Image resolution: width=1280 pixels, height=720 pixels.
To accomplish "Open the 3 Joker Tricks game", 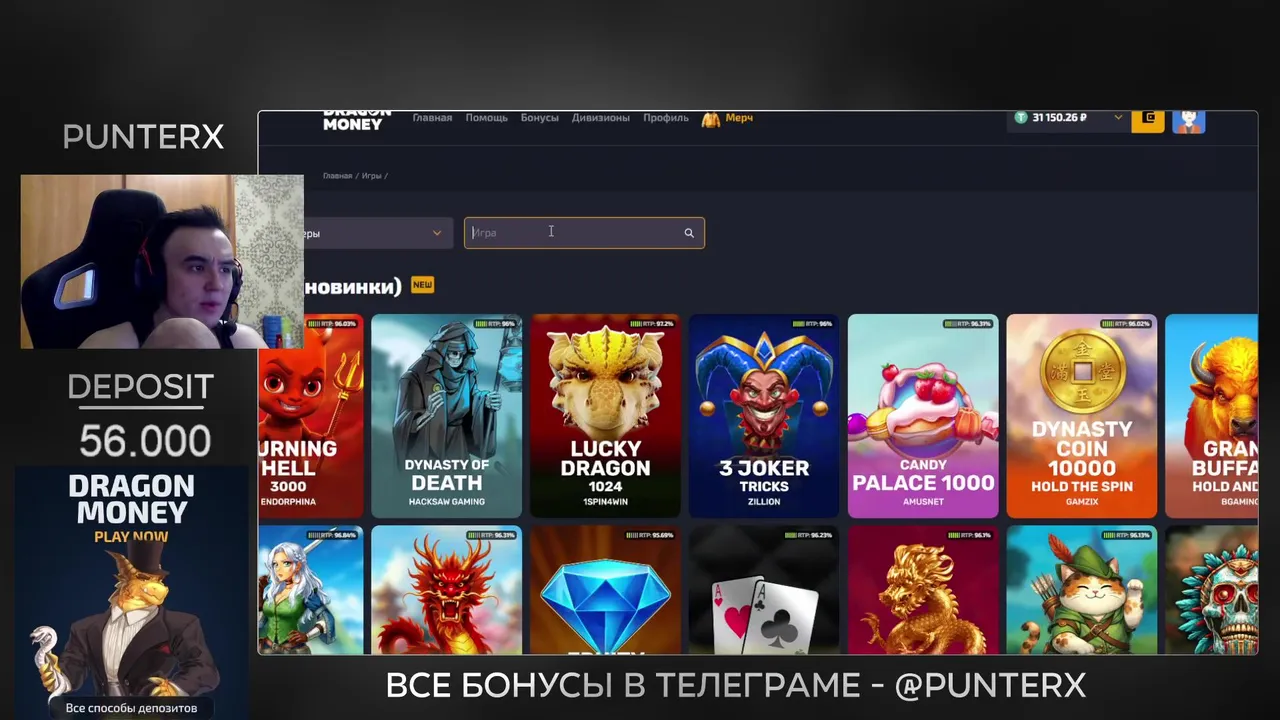I will (764, 416).
